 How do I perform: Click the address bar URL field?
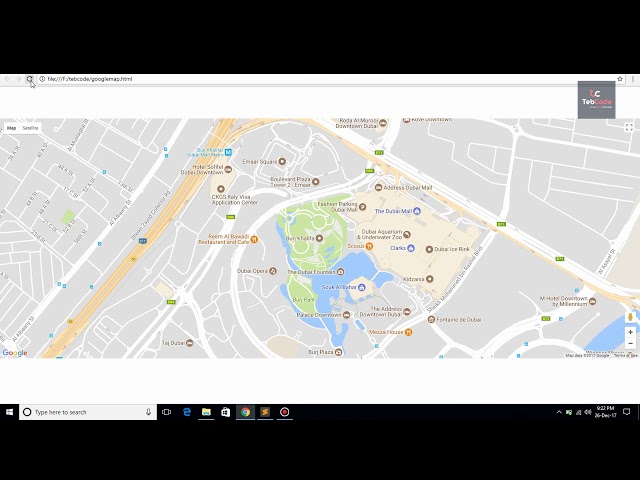click(327, 79)
